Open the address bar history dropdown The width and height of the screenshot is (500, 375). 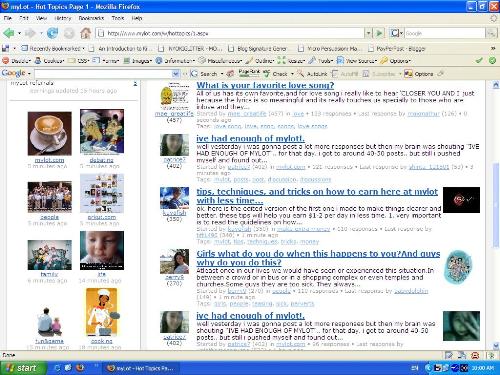coord(368,33)
